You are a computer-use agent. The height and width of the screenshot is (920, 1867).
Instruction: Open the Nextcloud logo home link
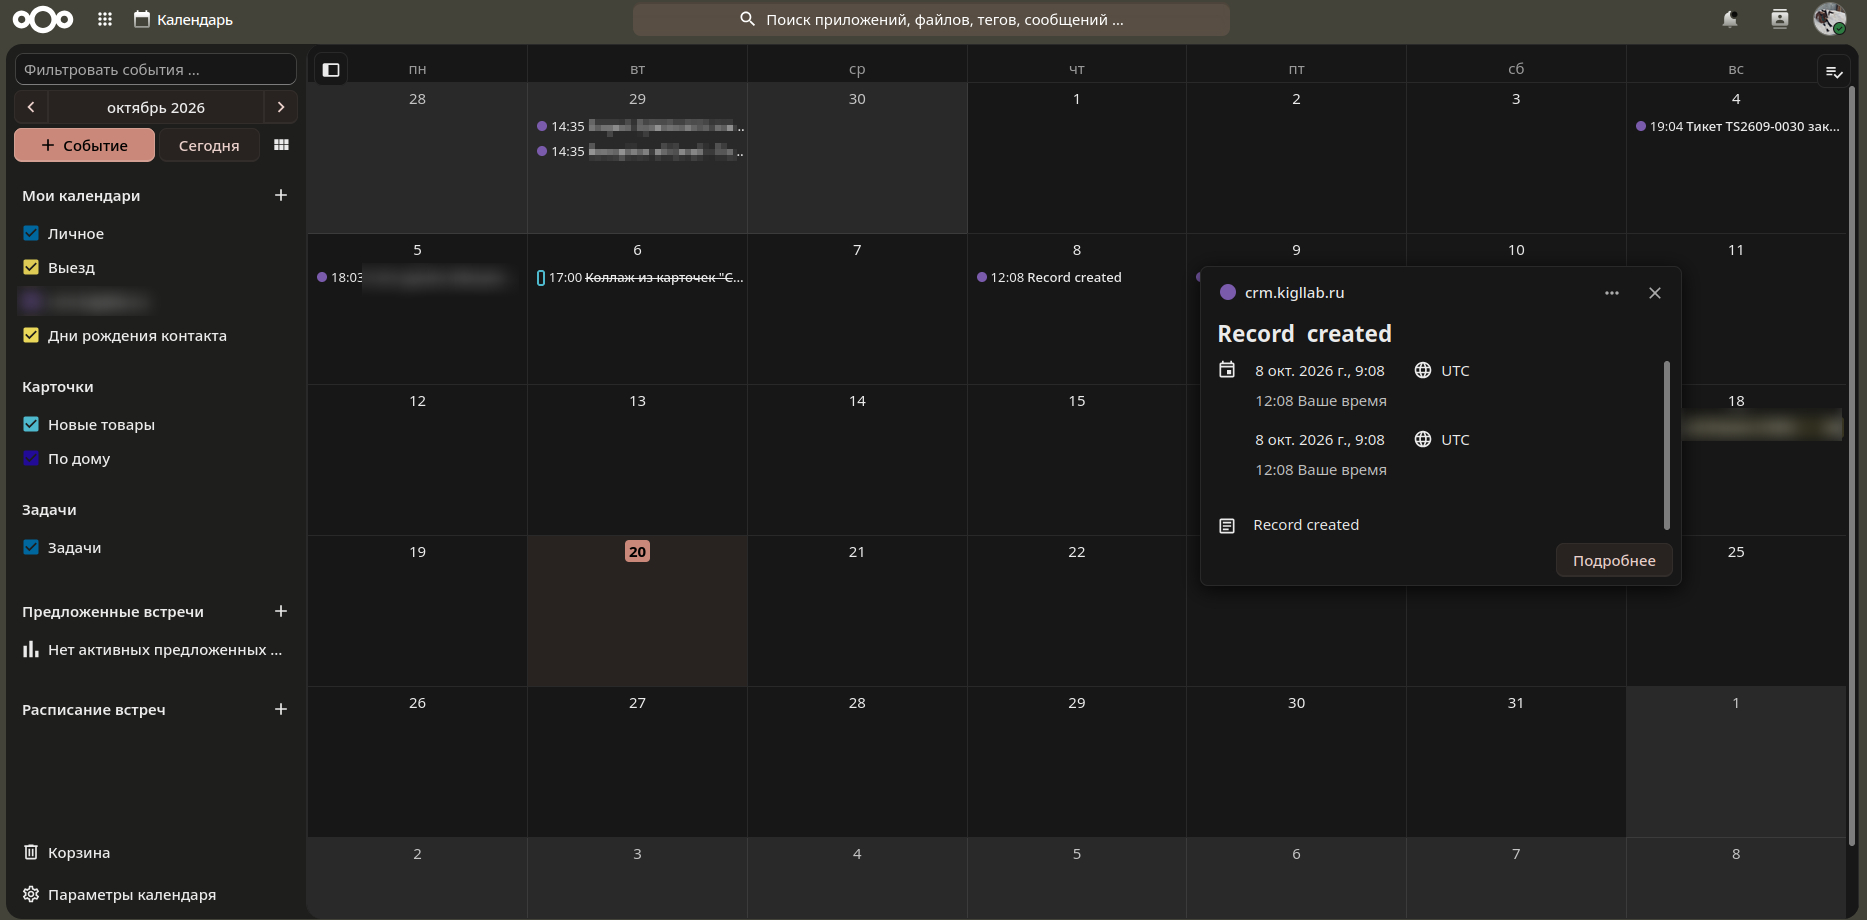43,19
